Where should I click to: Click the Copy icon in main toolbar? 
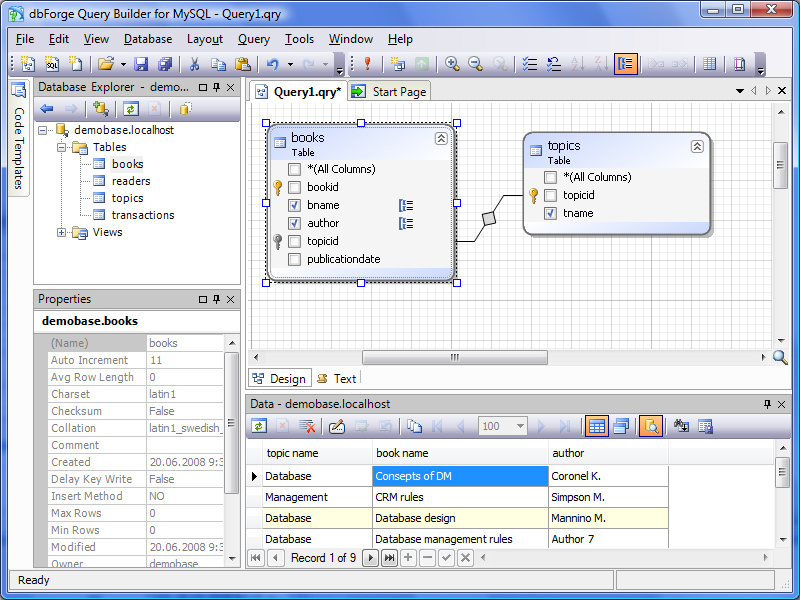pyautogui.click(x=218, y=64)
